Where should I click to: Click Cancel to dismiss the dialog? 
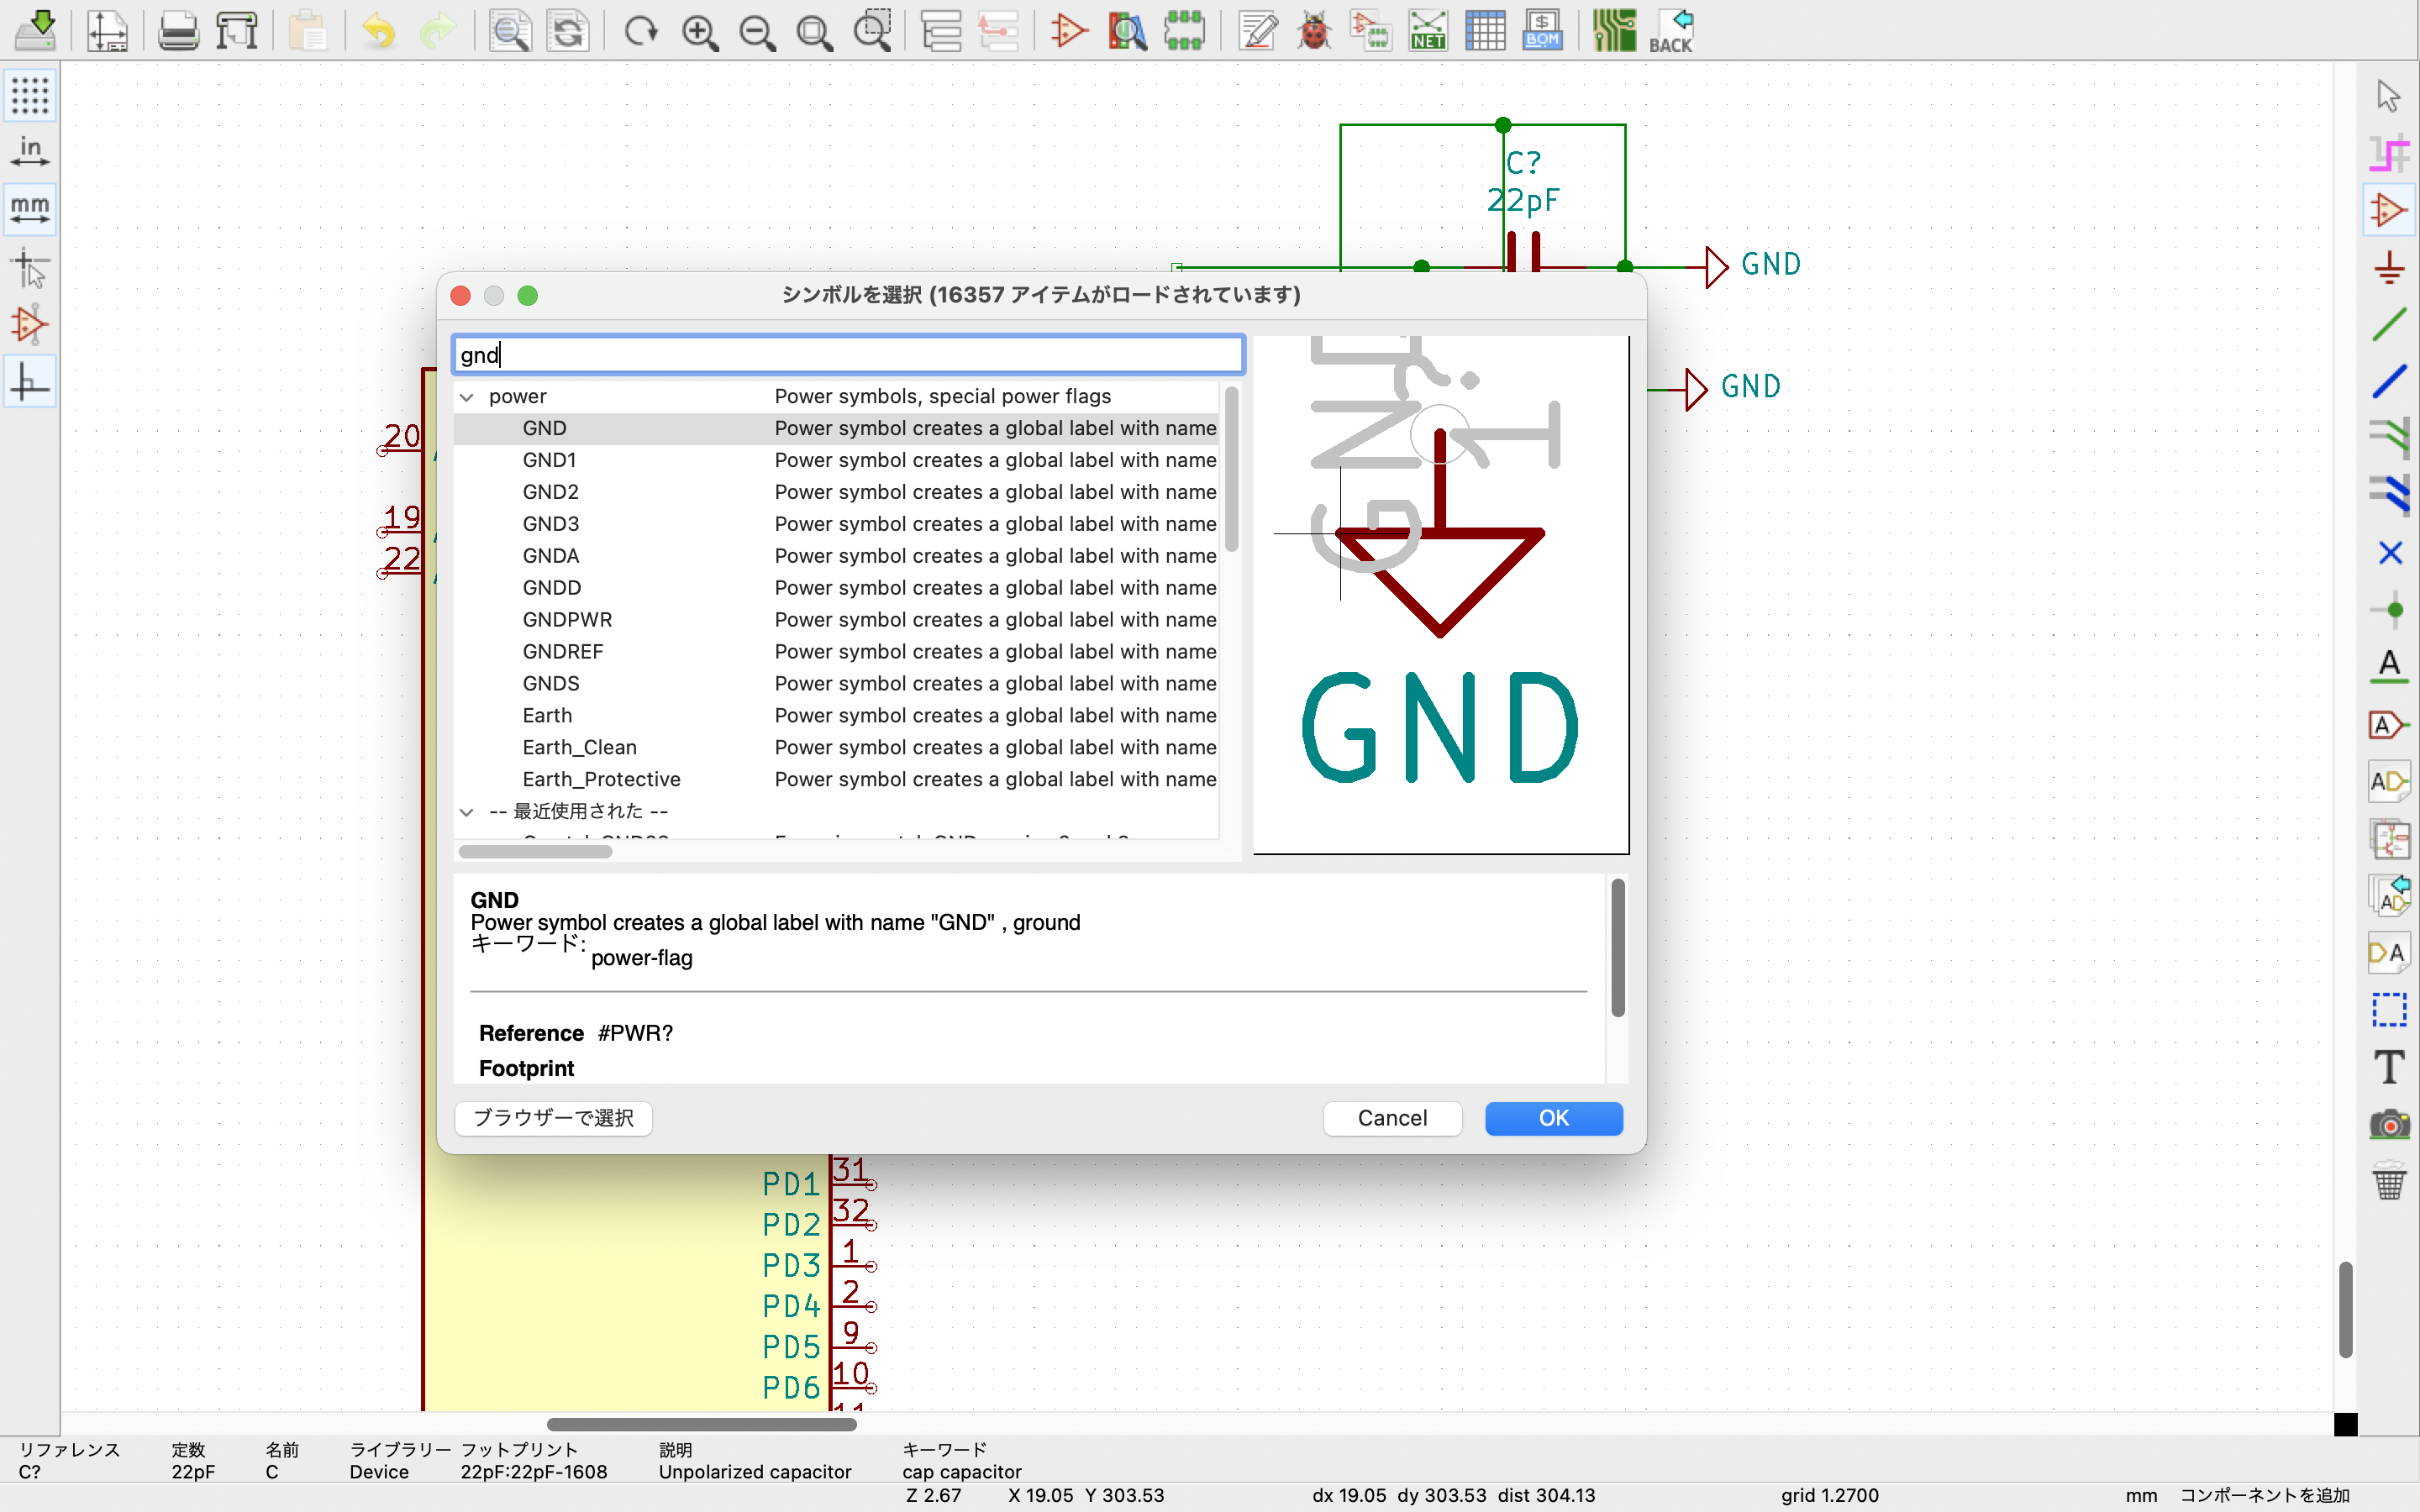tap(1392, 1116)
